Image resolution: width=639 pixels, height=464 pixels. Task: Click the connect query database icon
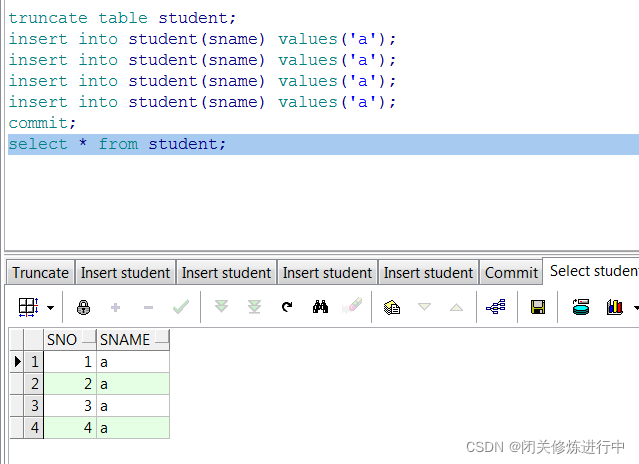pyautogui.click(x=581, y=307)
